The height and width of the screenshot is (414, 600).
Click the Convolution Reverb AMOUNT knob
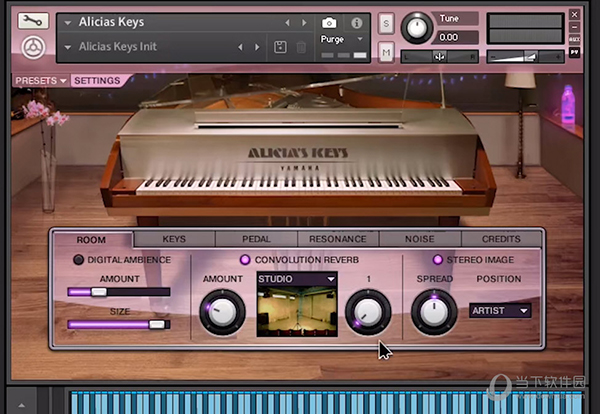[x=222, y=312]
